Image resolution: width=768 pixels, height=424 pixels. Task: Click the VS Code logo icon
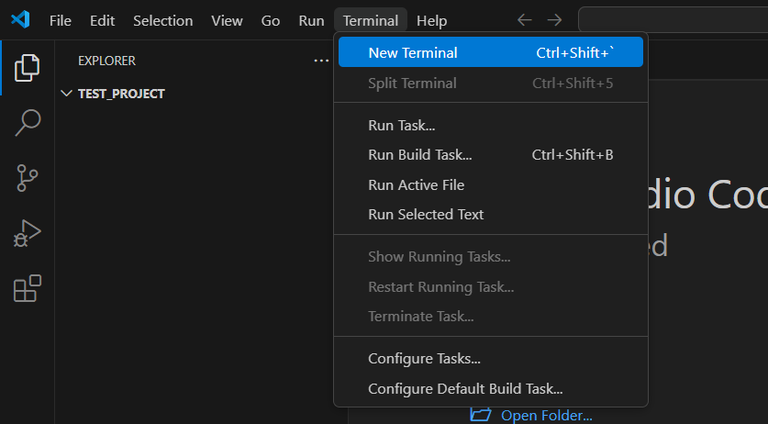pos(20,20)
